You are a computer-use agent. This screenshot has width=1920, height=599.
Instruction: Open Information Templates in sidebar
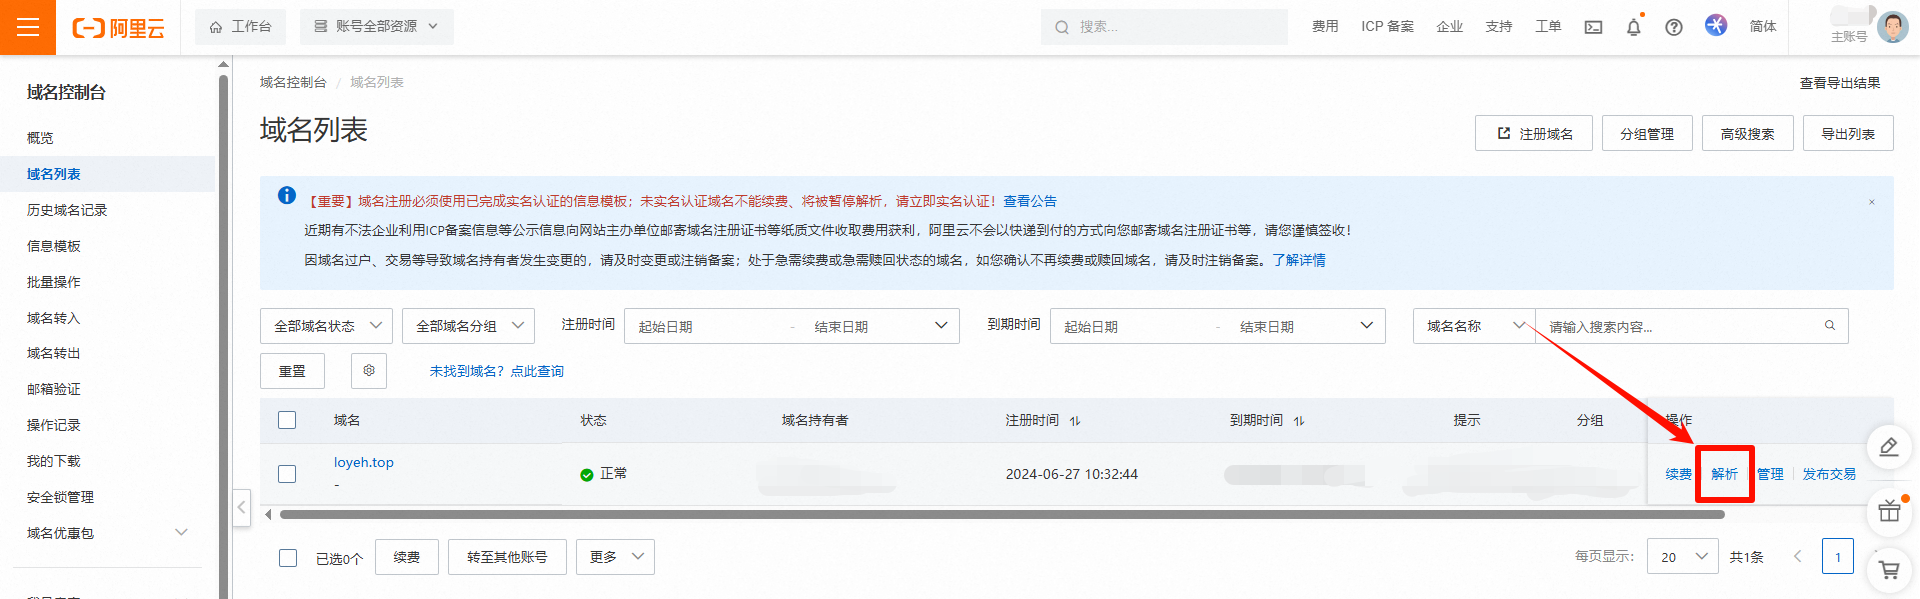[54, 246]
